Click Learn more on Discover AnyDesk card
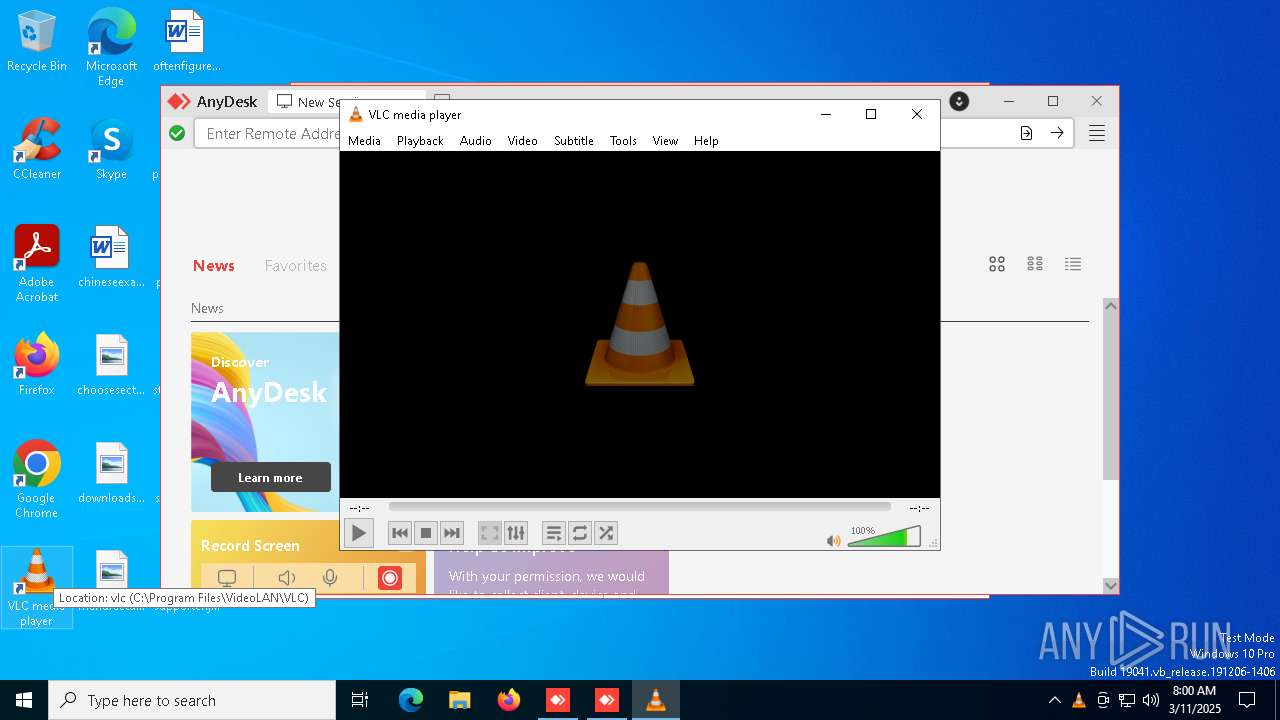The height and width of the screenshot is (720, 1280). [x=270, y=477]
